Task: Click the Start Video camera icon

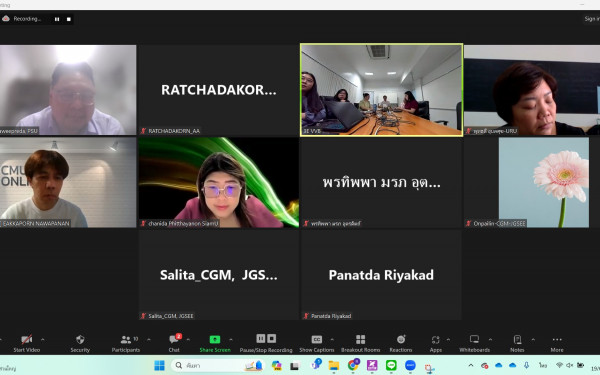Action: [26, 339]
